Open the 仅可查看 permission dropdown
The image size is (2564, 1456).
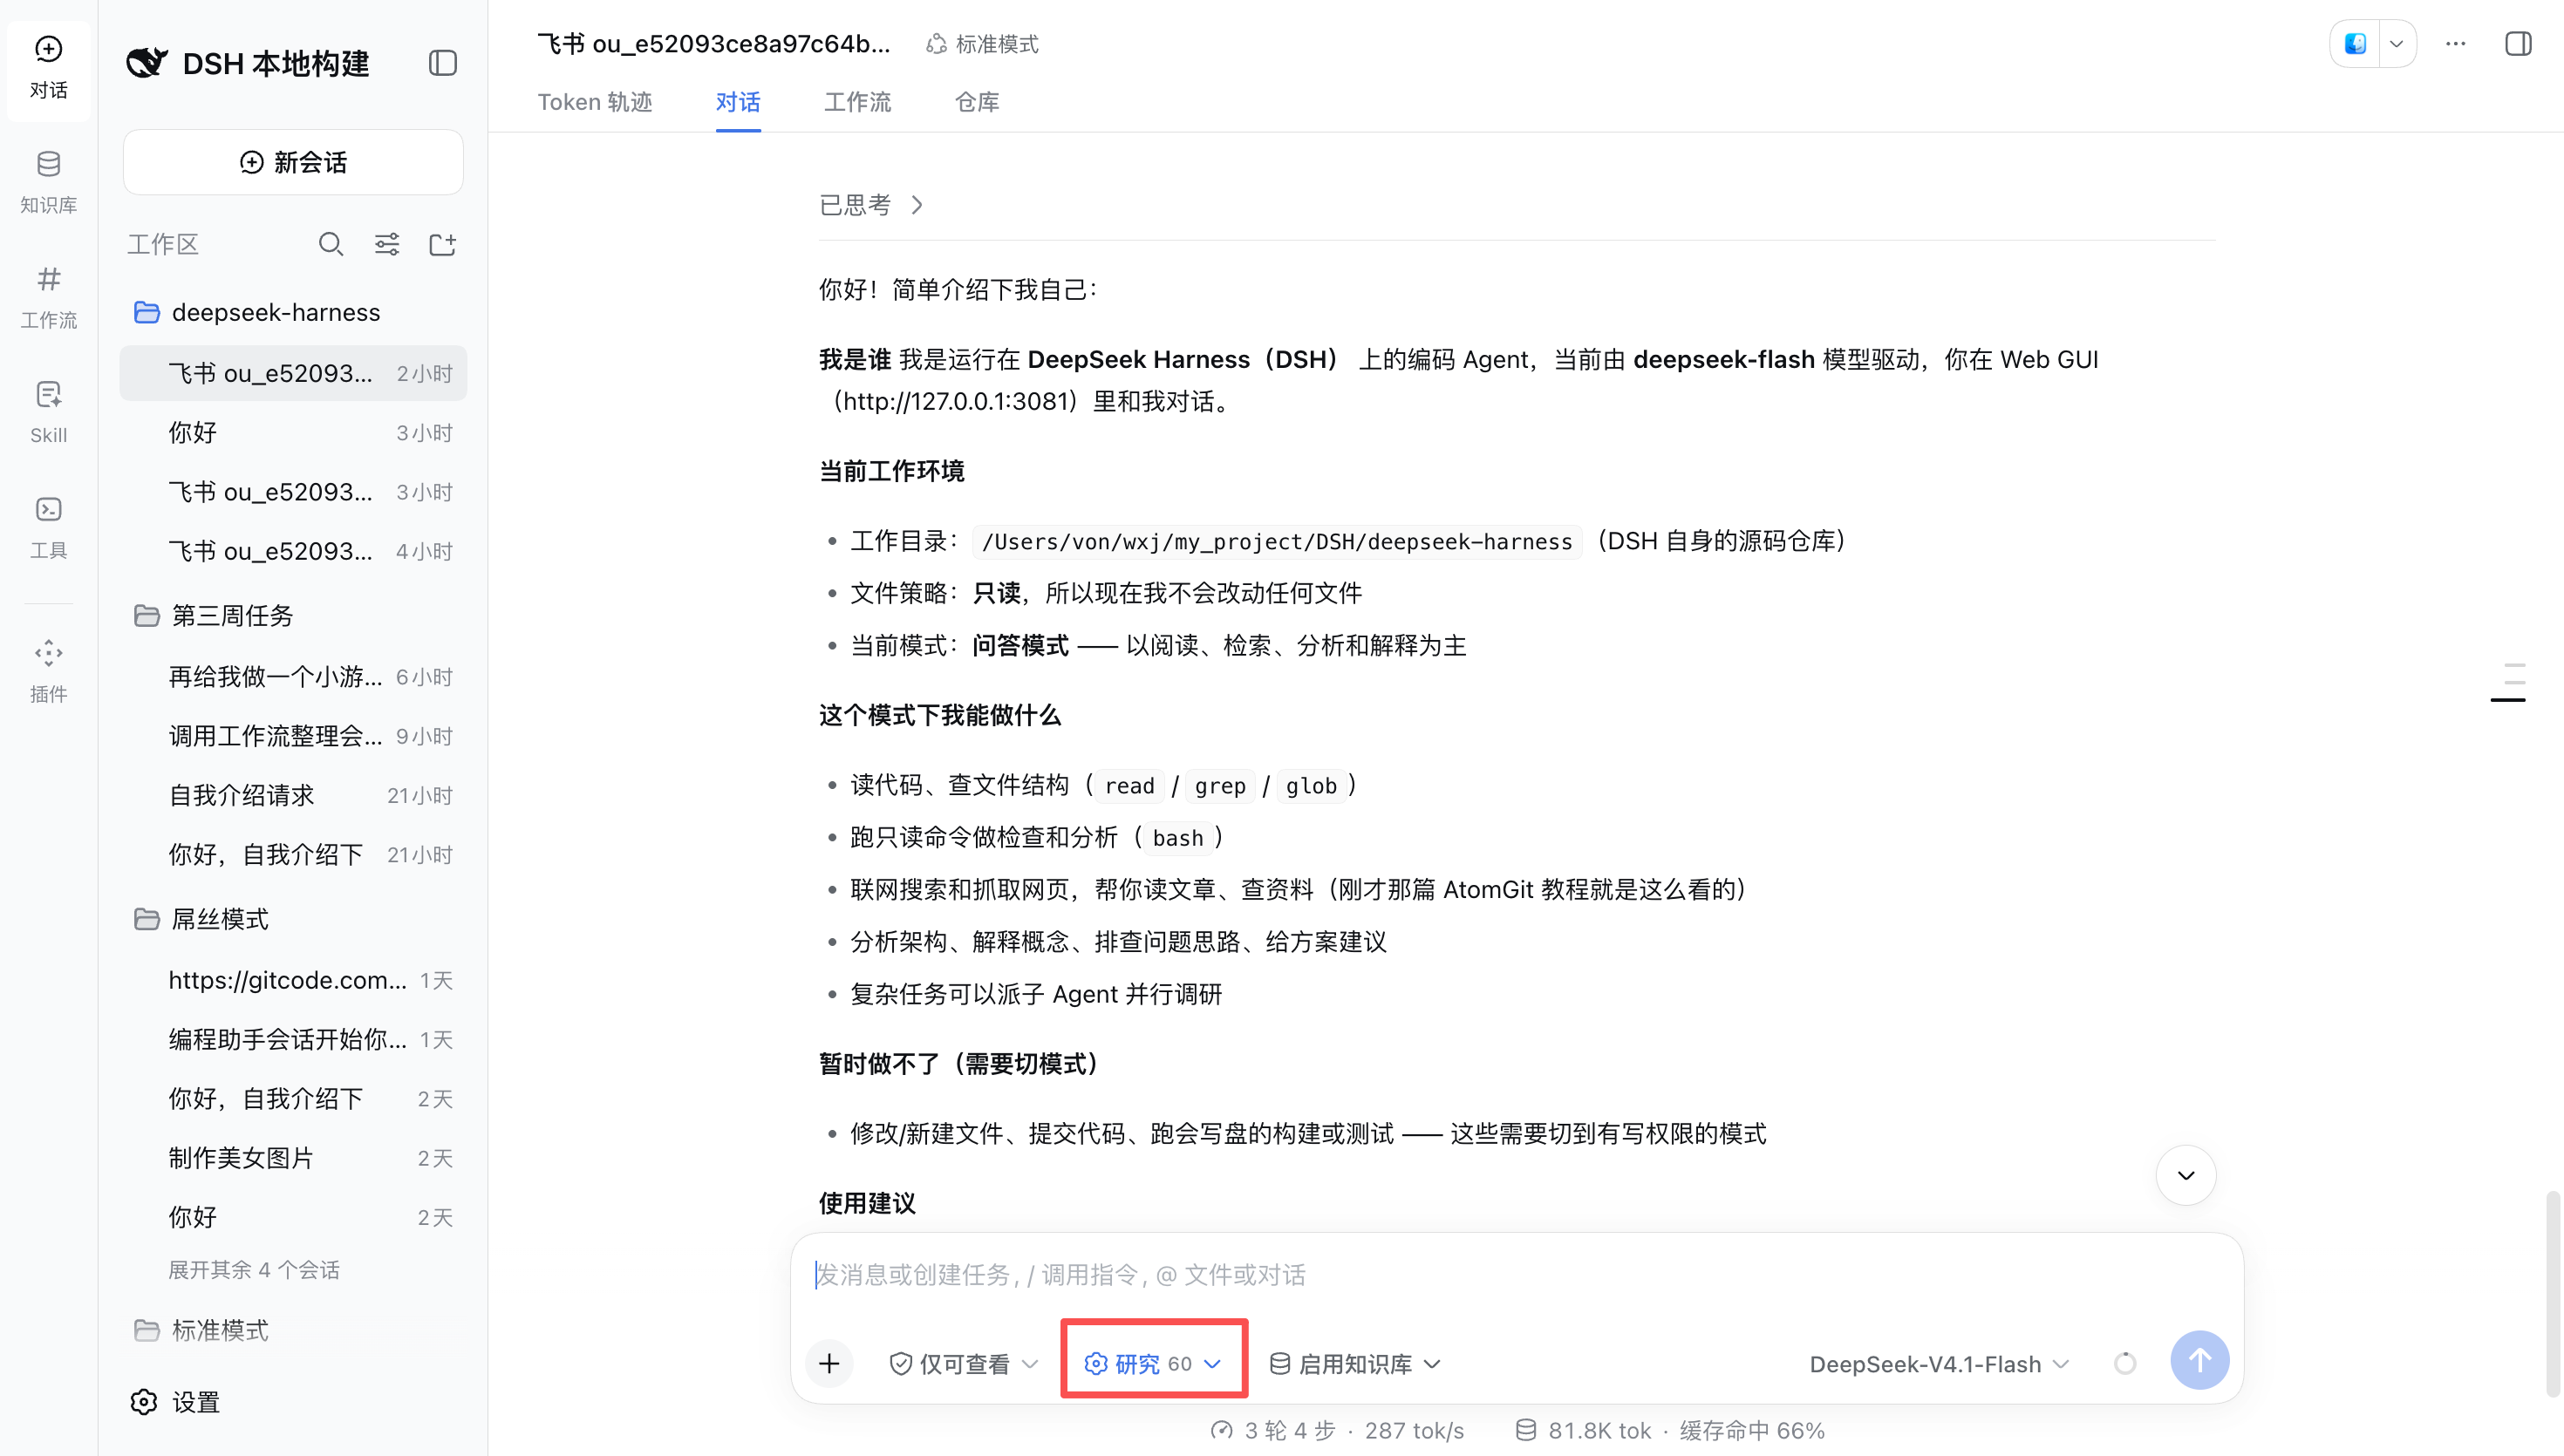pos(964,1364)
